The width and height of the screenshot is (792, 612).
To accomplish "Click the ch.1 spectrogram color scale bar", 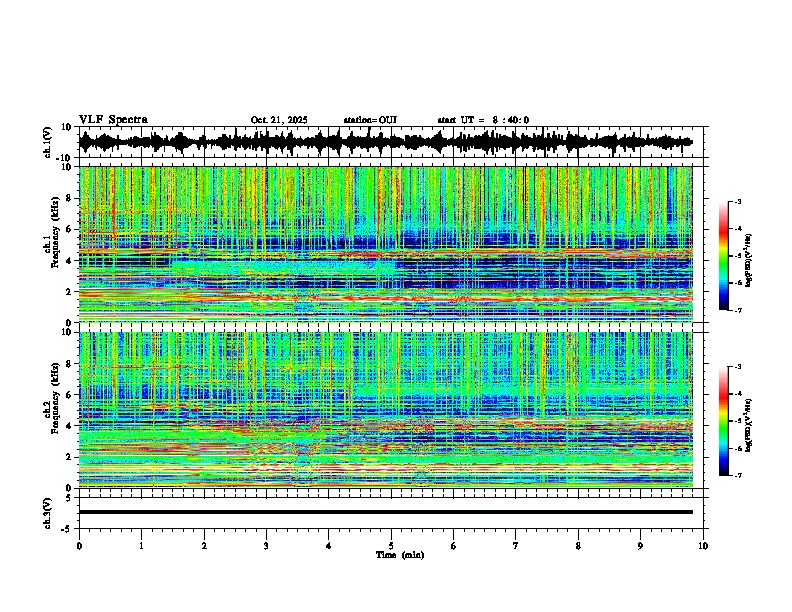I will pyautogui.click(x=723, y=256).
